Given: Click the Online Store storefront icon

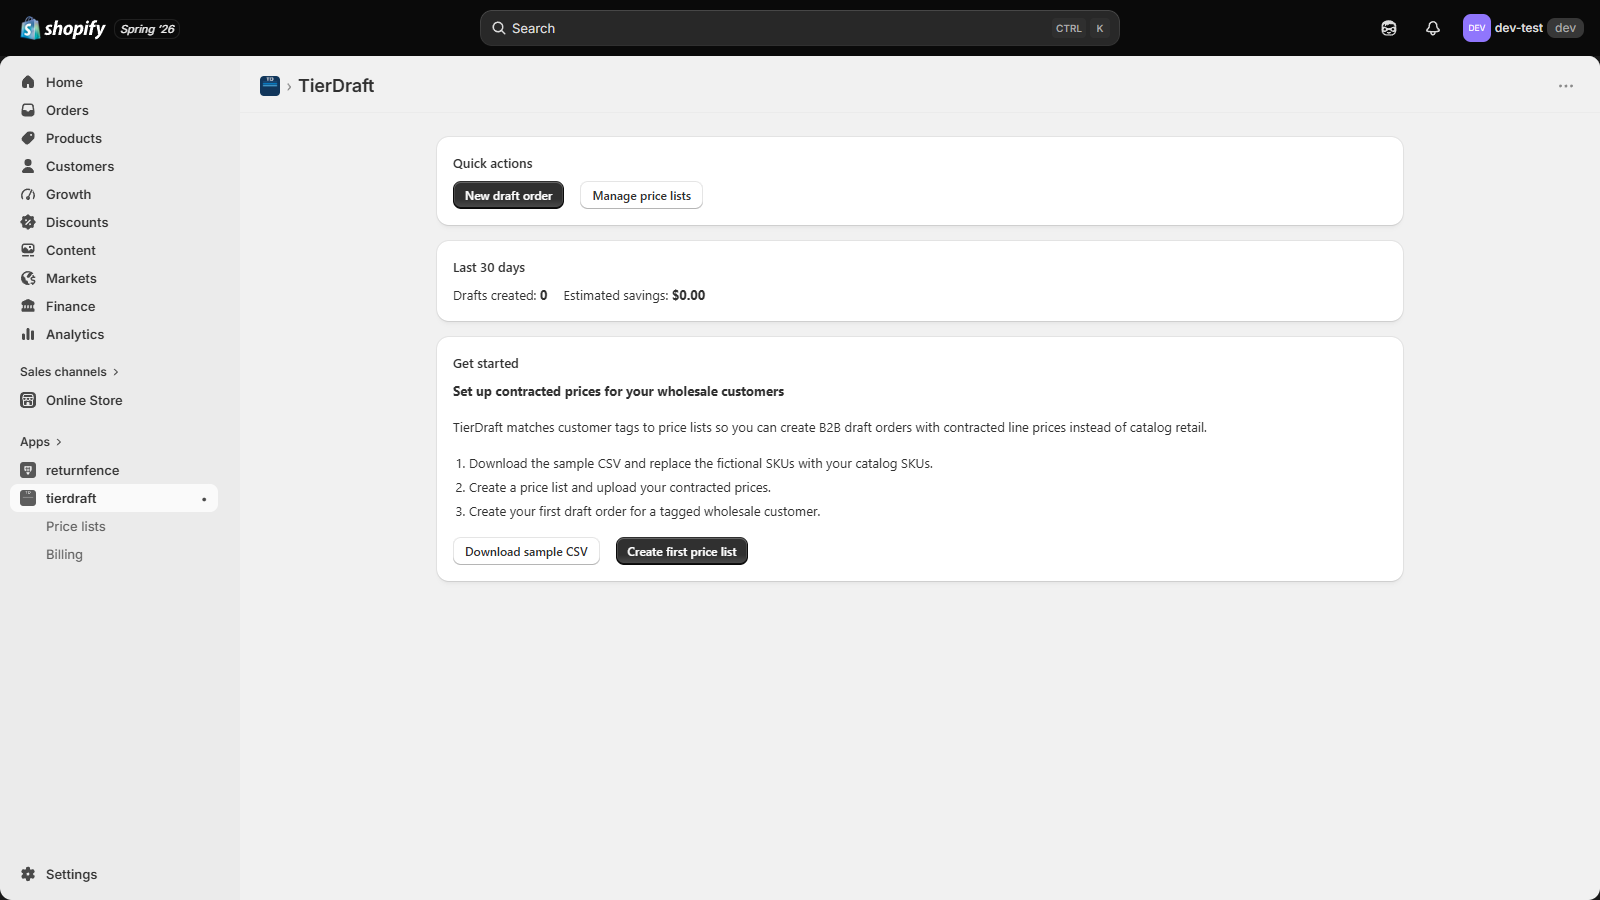Looking at the screenshot, I should click(28, 400).
